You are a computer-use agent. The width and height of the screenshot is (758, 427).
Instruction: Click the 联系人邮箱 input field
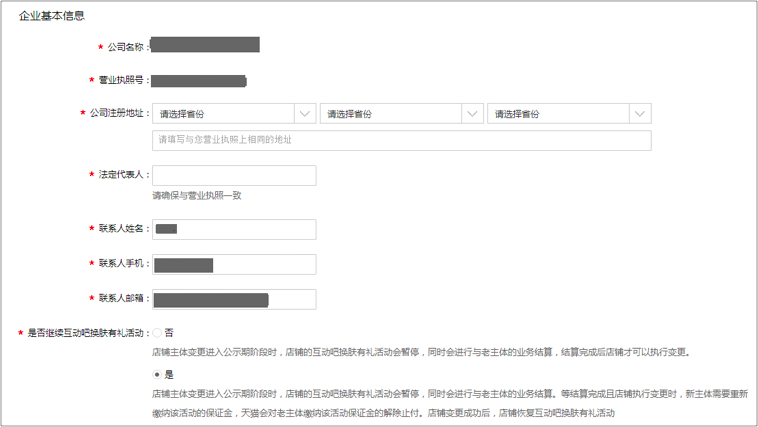[234, 300]
